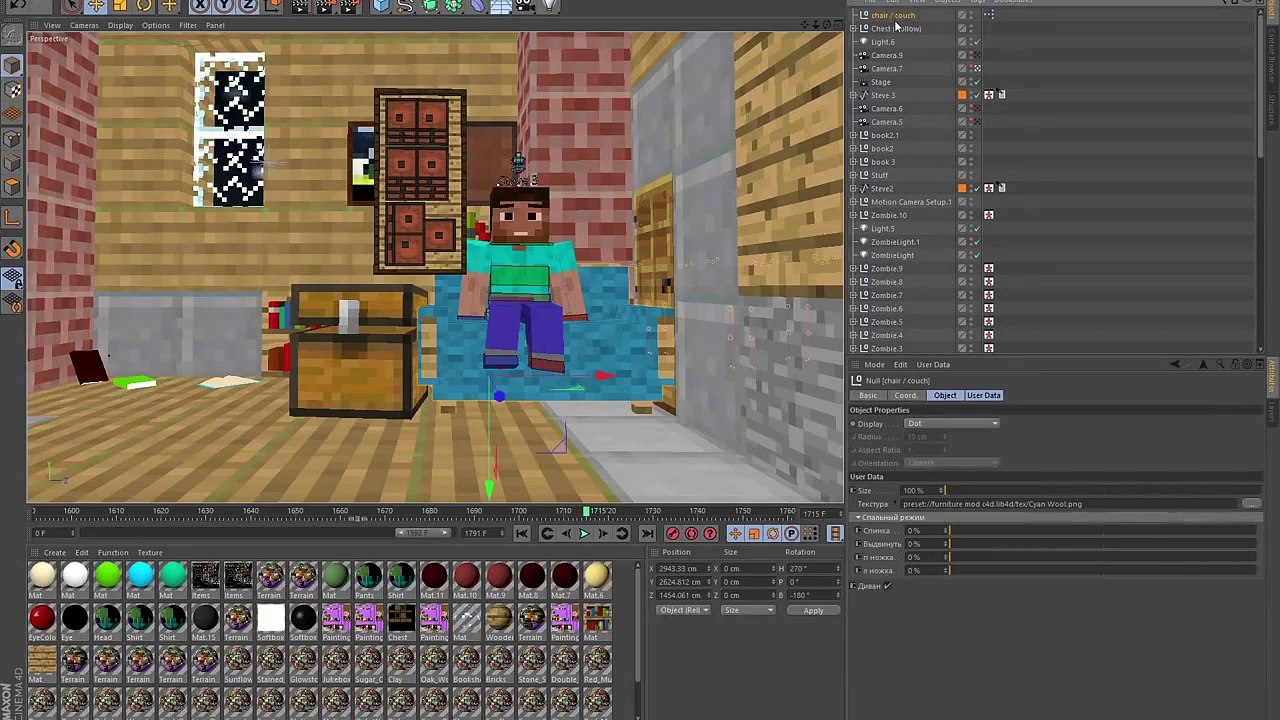Toggle ZombieLight enable checkmark

[977, 255]
